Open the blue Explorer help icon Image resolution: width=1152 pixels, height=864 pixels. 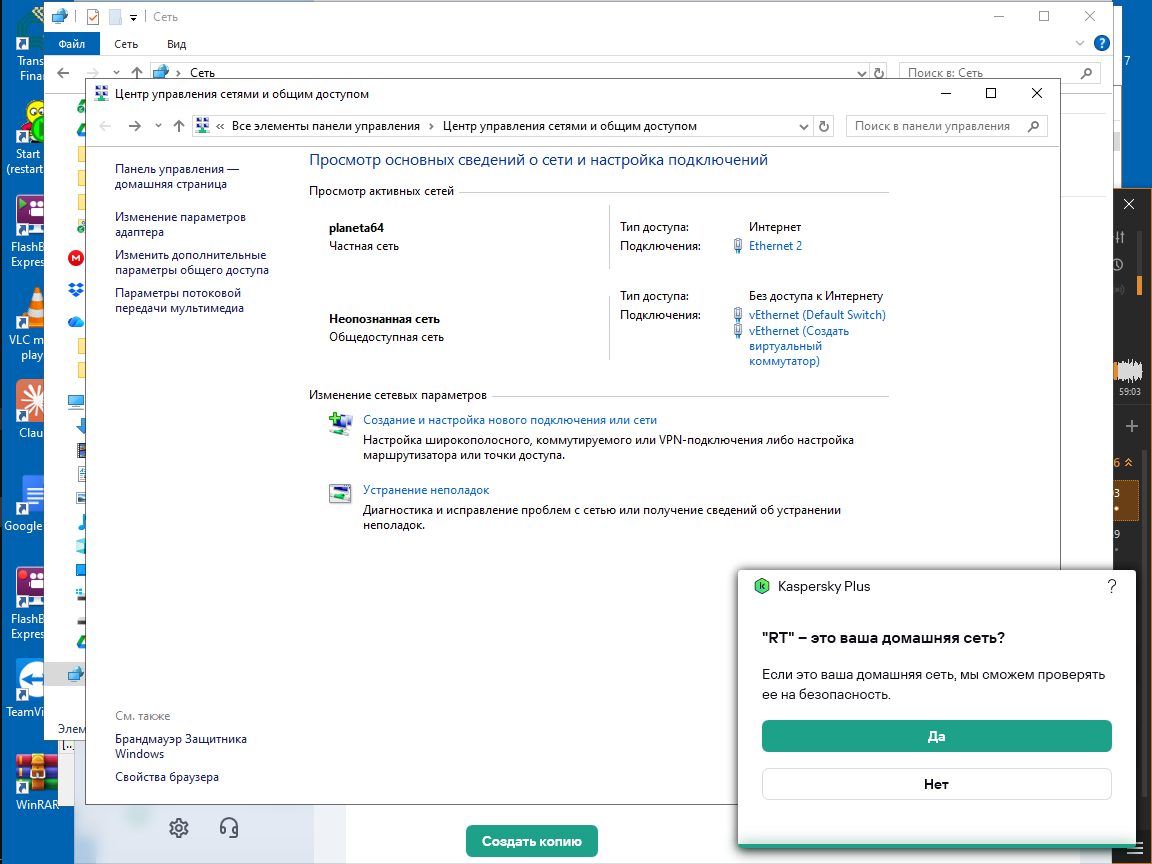coord(1102,43)
